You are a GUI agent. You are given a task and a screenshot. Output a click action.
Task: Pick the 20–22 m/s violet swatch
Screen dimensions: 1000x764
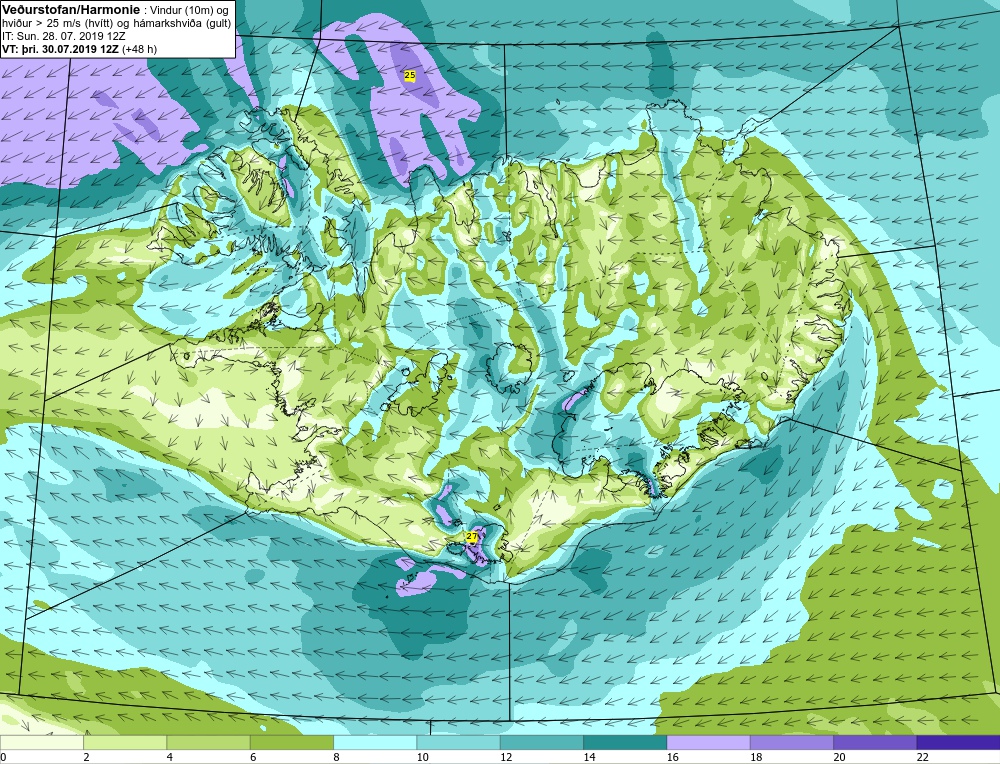click(875, 742)
